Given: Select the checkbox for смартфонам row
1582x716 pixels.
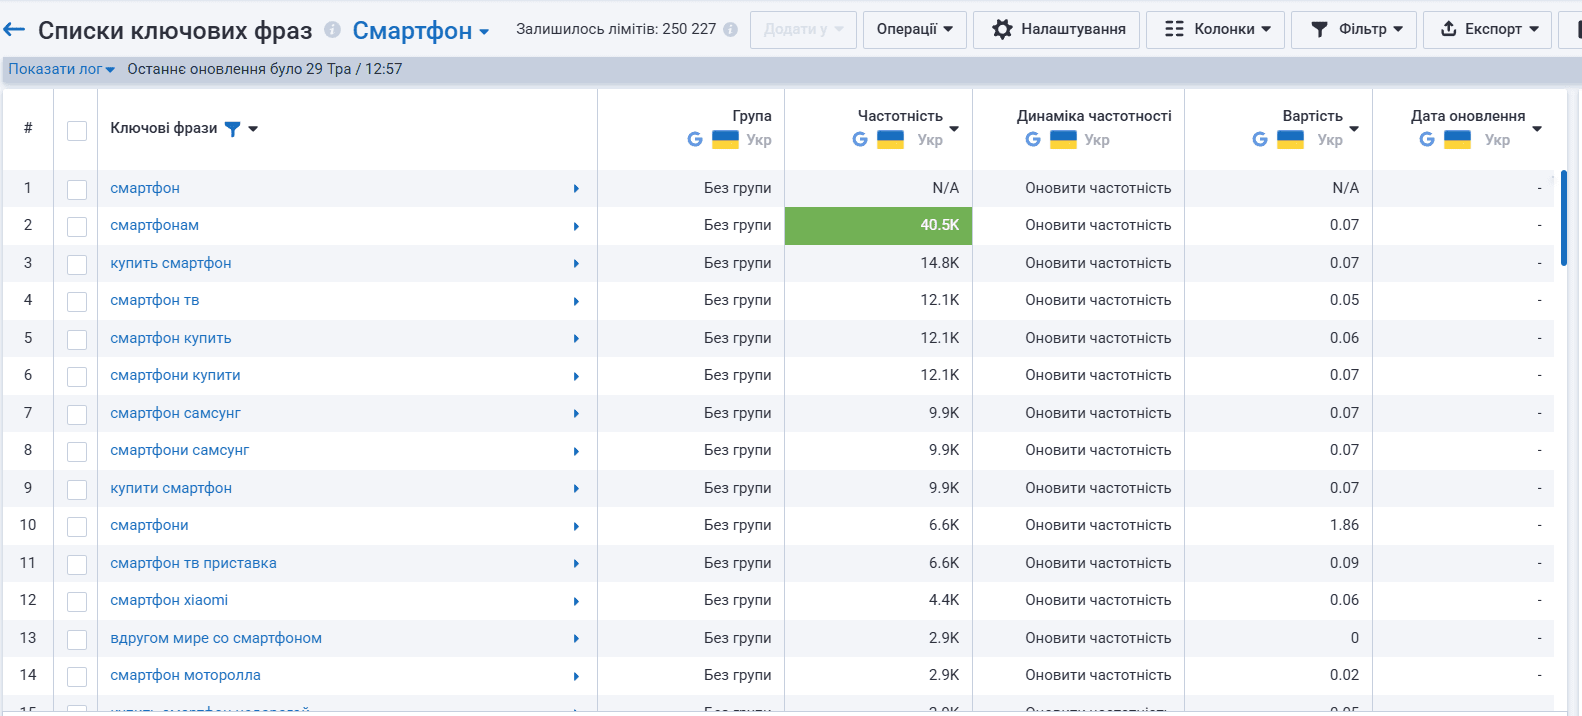Looking at the screenshot, I should pos(77,227).
